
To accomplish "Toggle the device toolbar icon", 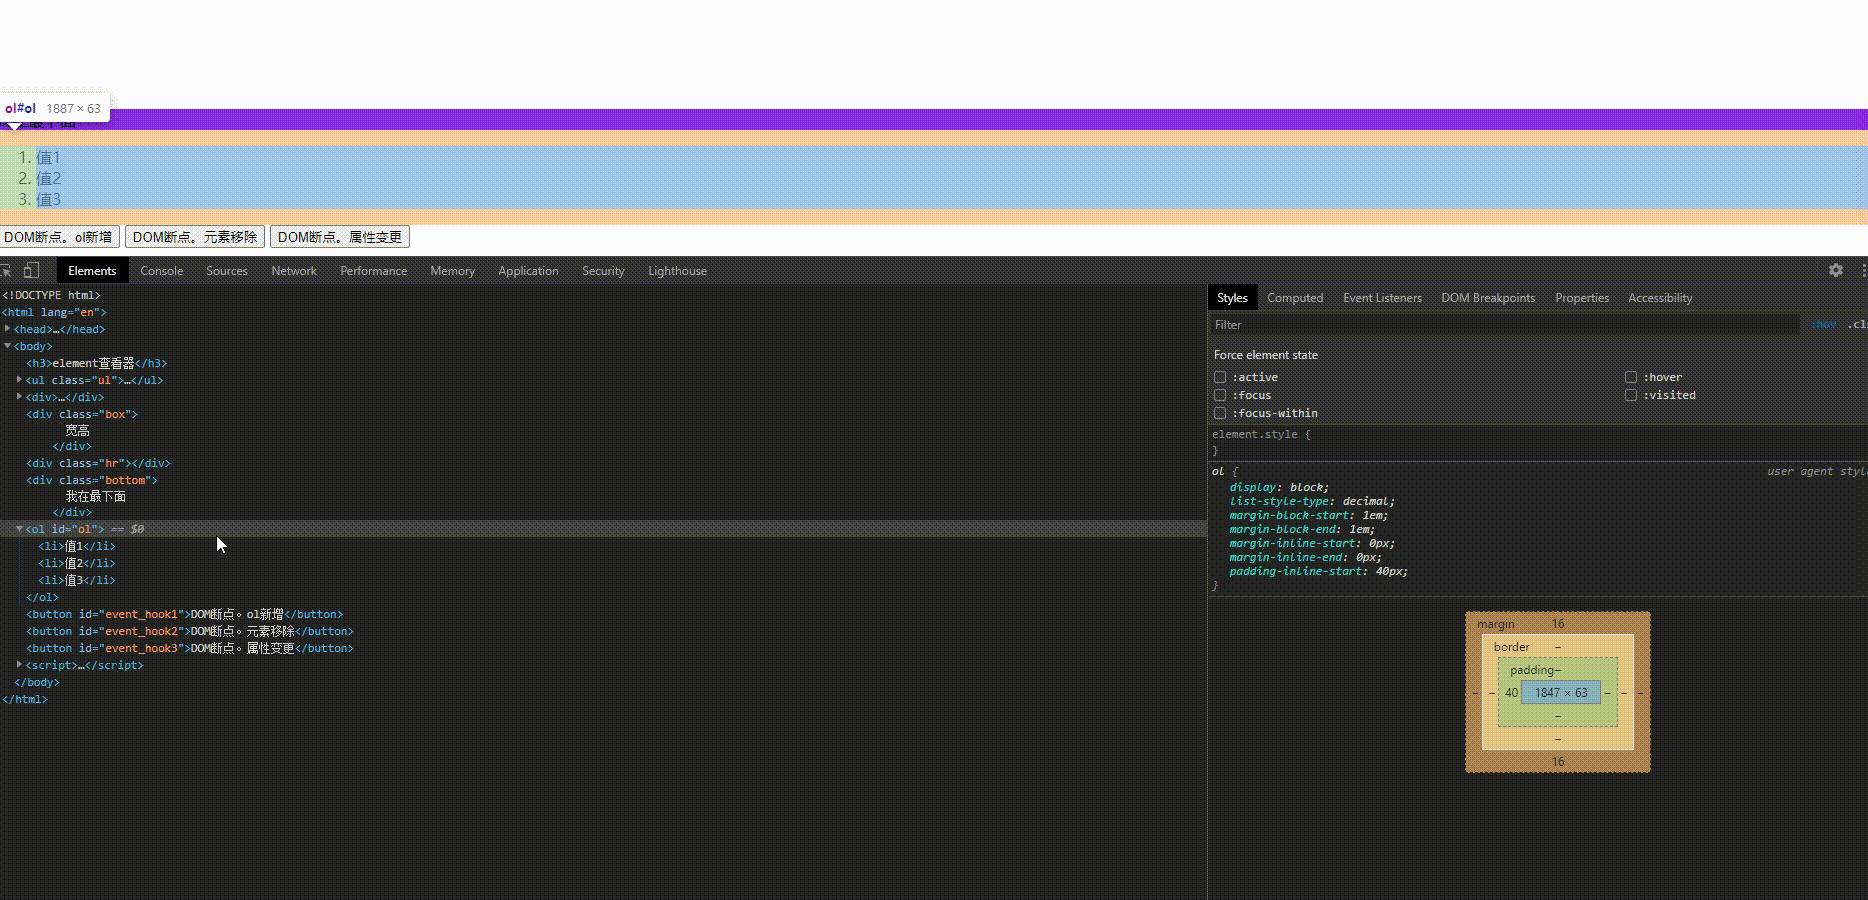I will click(x=31, y=270).
